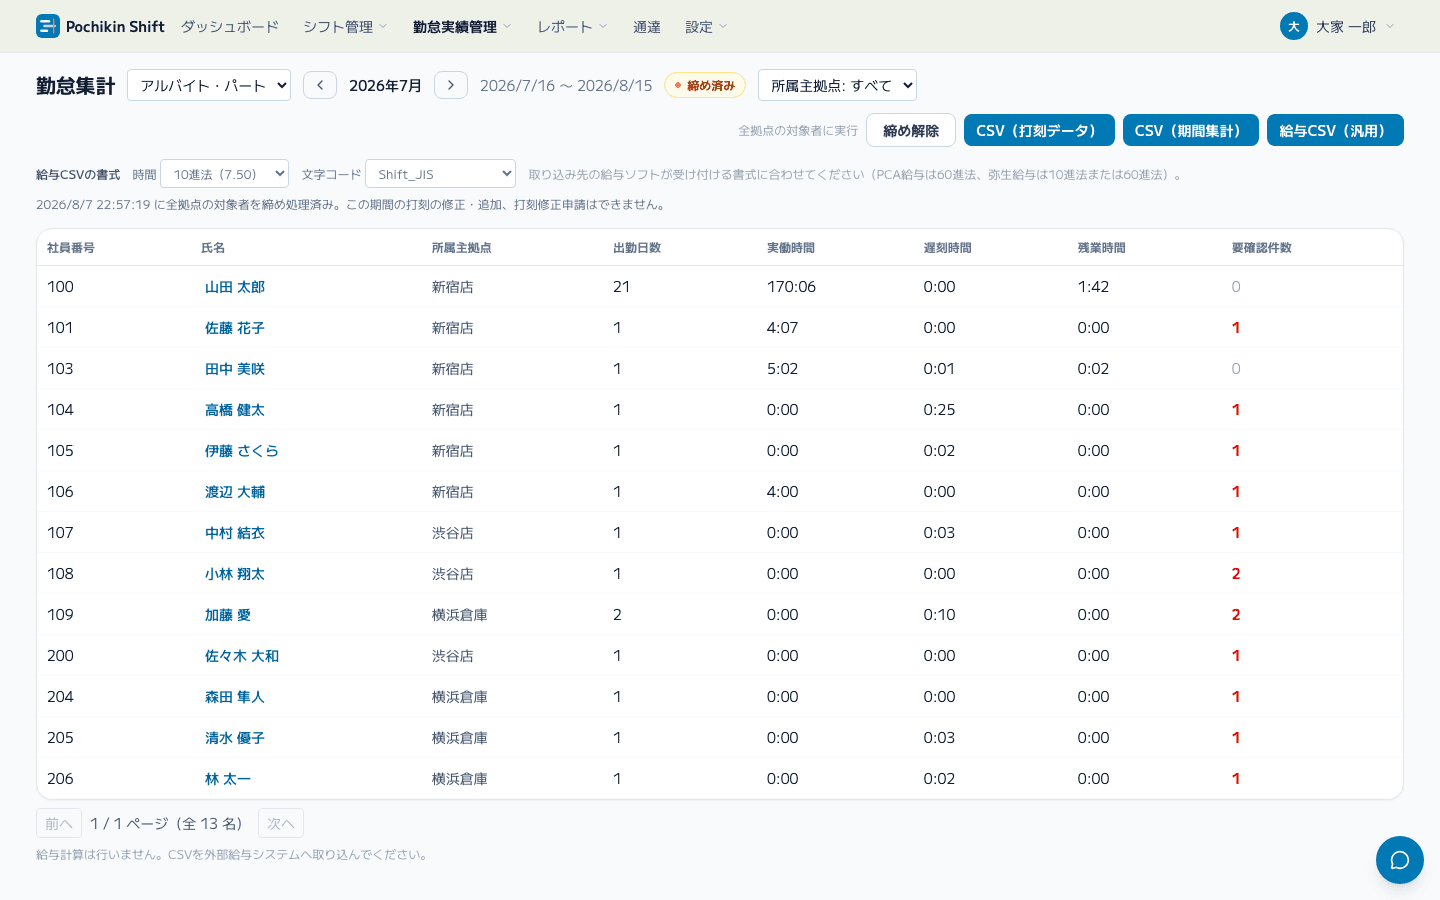Image resolution: width=1440 pixels, height=900 pixels.
Task: Click the 2026/7/16 〜 2026/8/15 period text
Action: tap(566, 86)
